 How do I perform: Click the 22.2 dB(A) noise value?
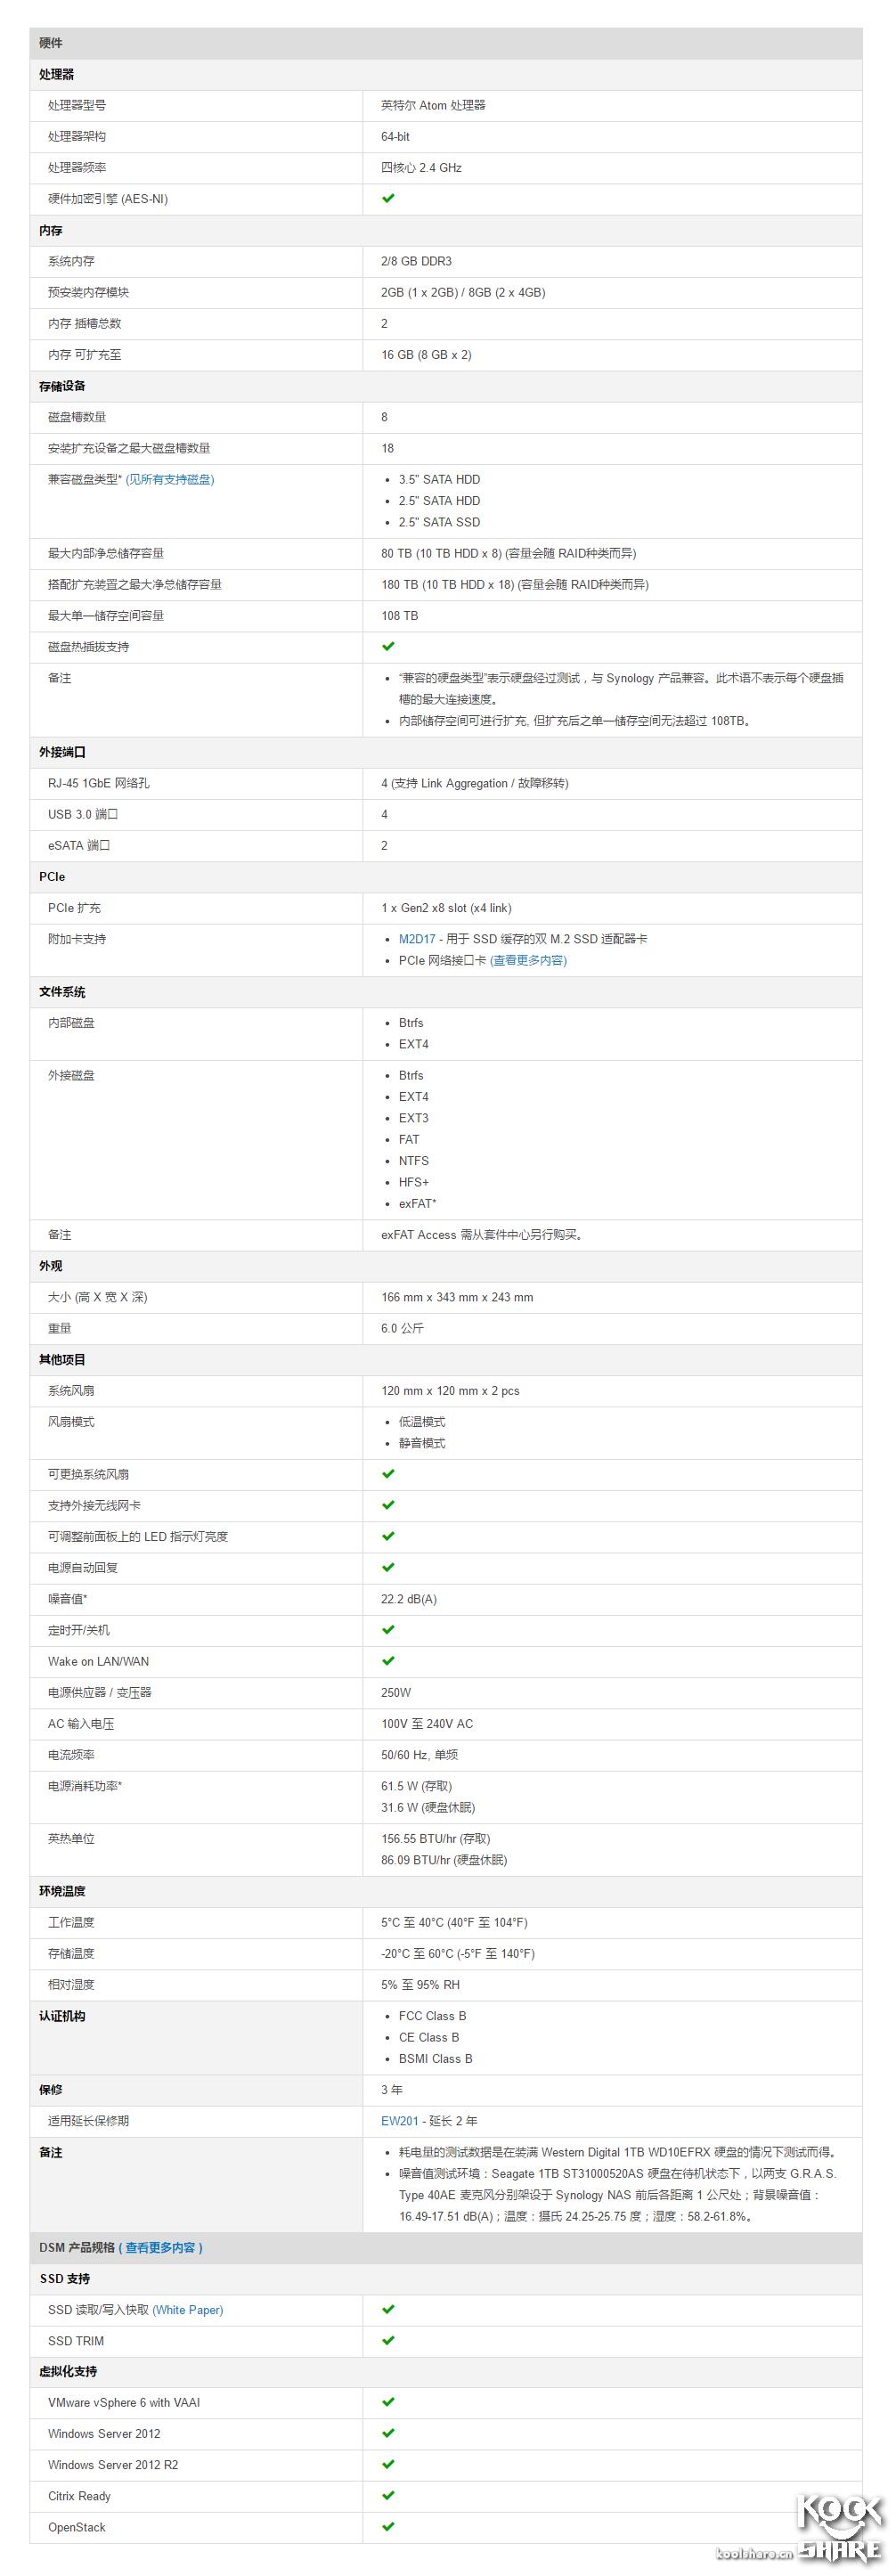coord(409,1599)
